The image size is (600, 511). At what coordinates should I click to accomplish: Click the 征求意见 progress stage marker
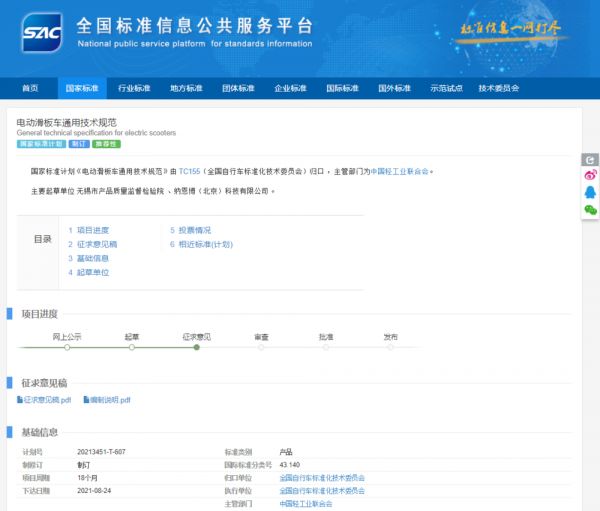[x=197, y=347]
